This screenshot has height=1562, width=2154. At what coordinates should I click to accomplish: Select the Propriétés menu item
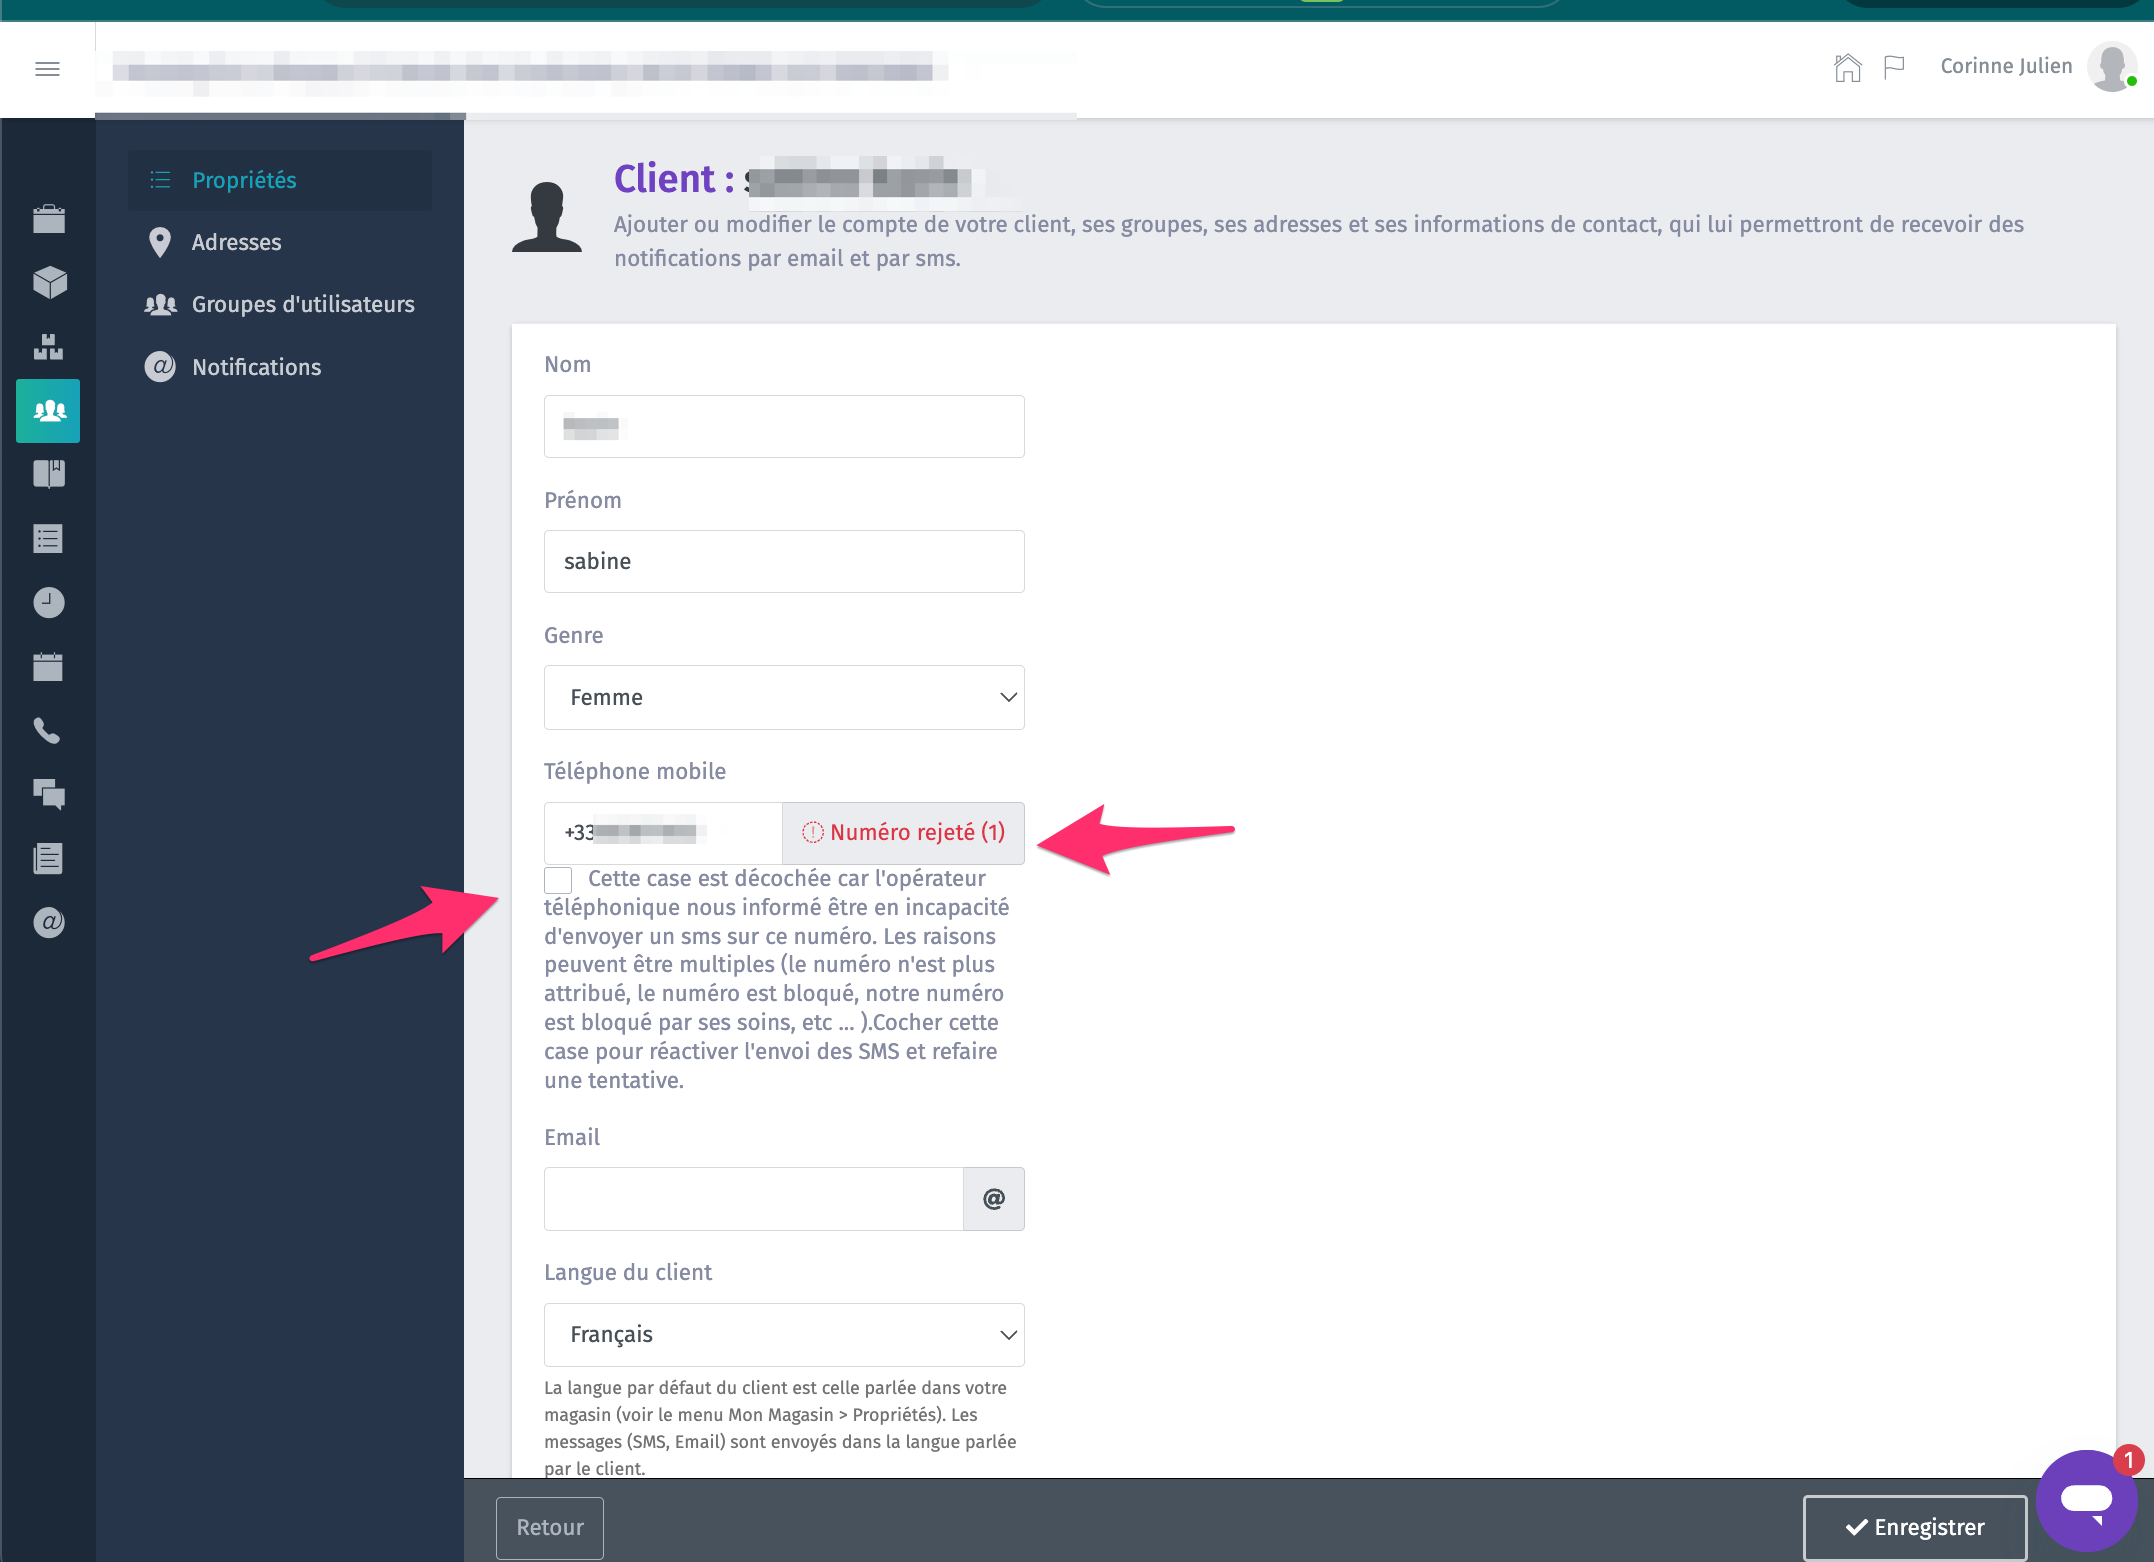pos(280,180)
